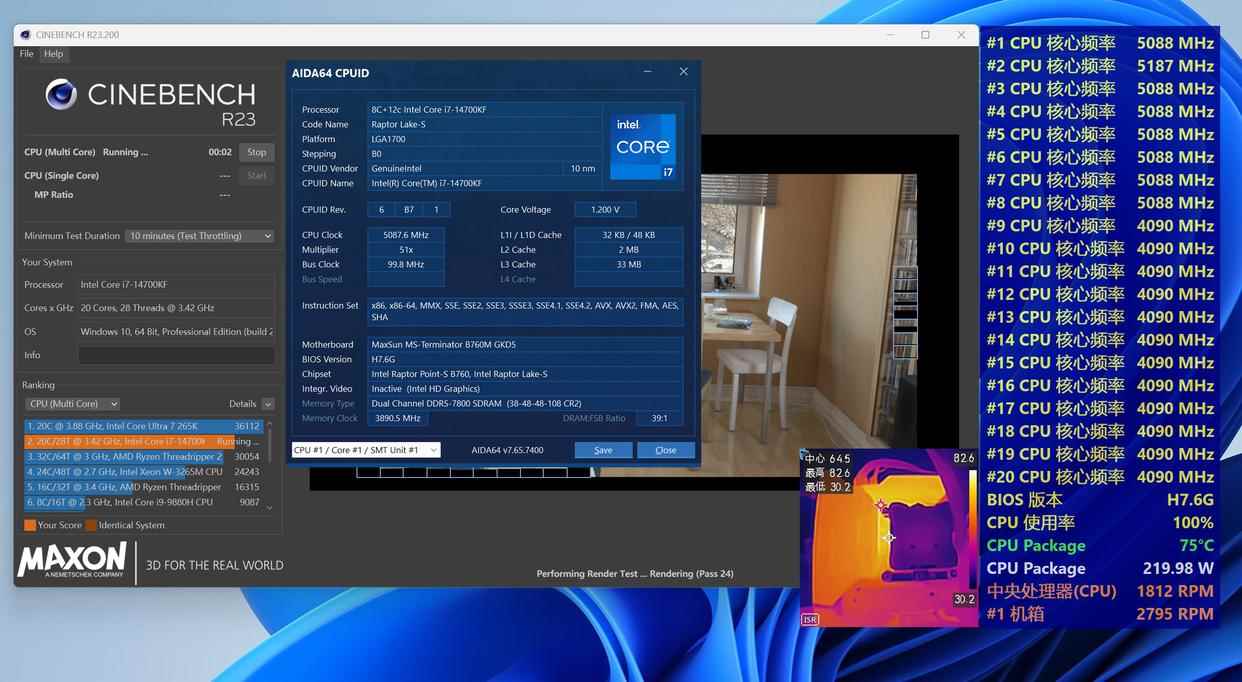
Task: Click the Close button in AIDA64 CPUID
Action: pos(666,450)
